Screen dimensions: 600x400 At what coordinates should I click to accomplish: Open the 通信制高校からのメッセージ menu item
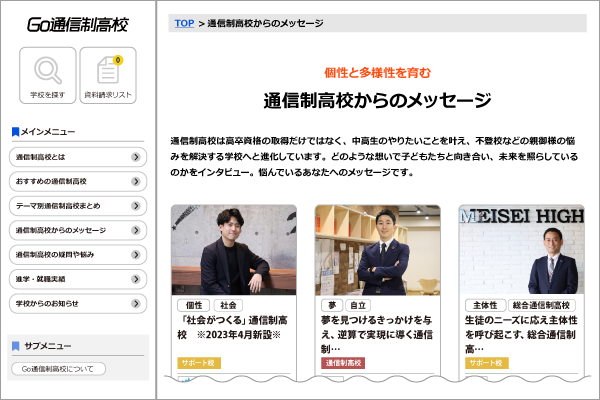pyautogui.click(x=78, y=230)
